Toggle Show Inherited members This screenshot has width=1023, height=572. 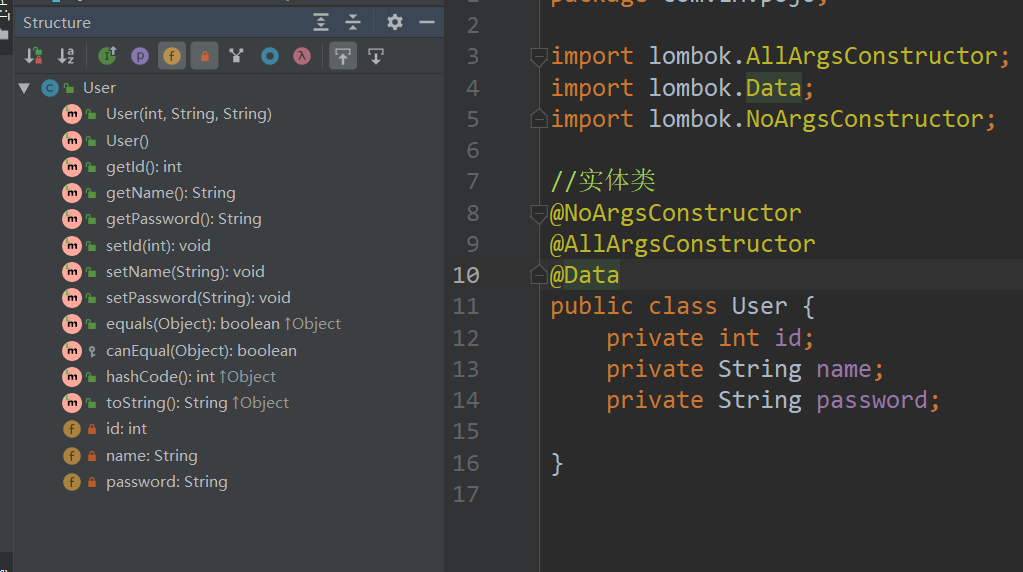(x=108, y=56)
